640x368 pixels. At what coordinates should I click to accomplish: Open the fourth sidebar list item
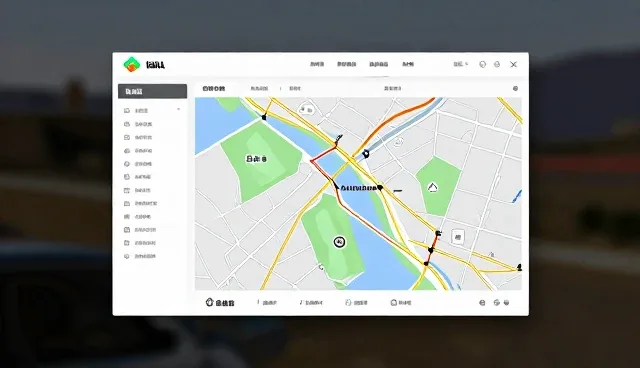(138, 151)
